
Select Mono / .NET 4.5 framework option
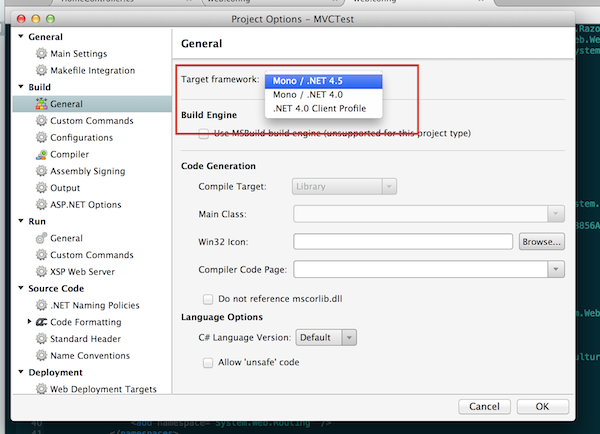[324, 81]
